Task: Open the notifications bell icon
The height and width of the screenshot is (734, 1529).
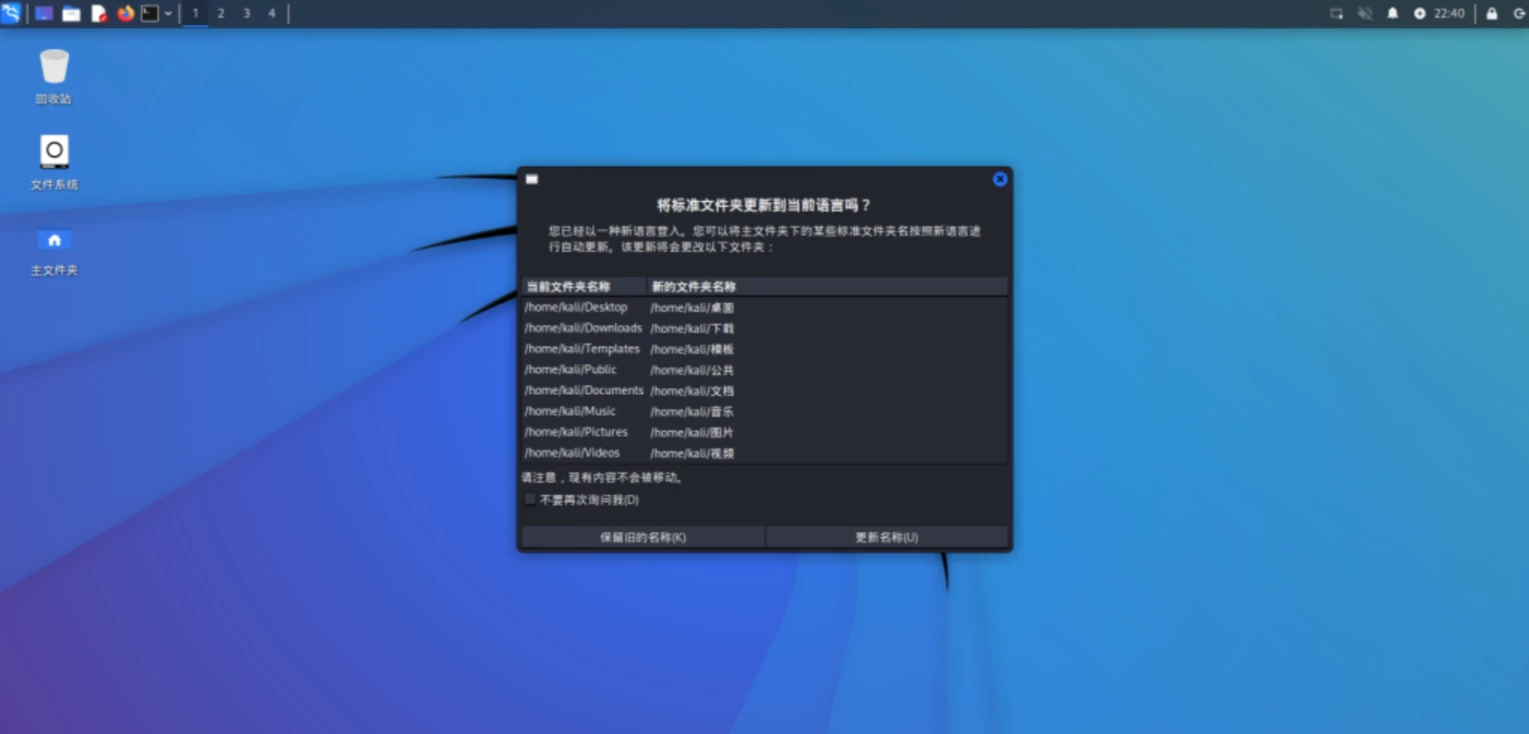Action: click(1392, 14)
